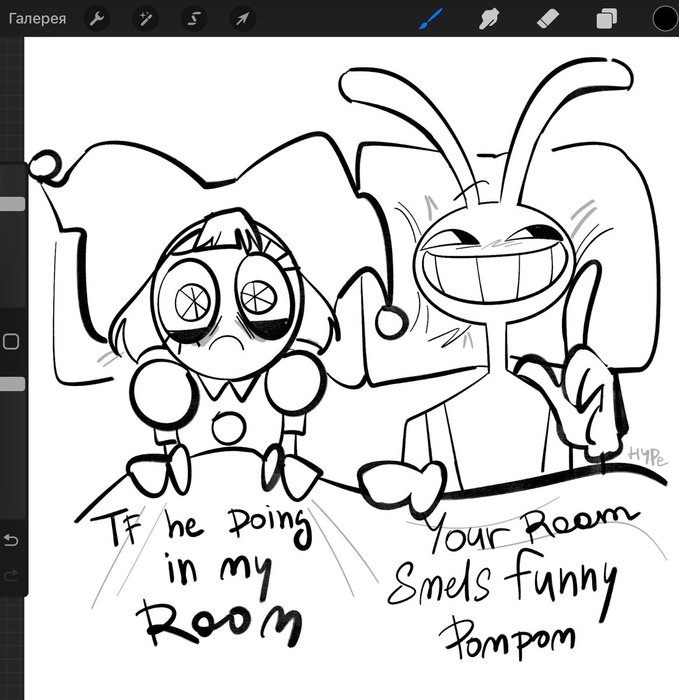Open the Adjustments magic wand menu
Image resolution: width=679 pixels, height=700 pixels.
pos(146,19)
